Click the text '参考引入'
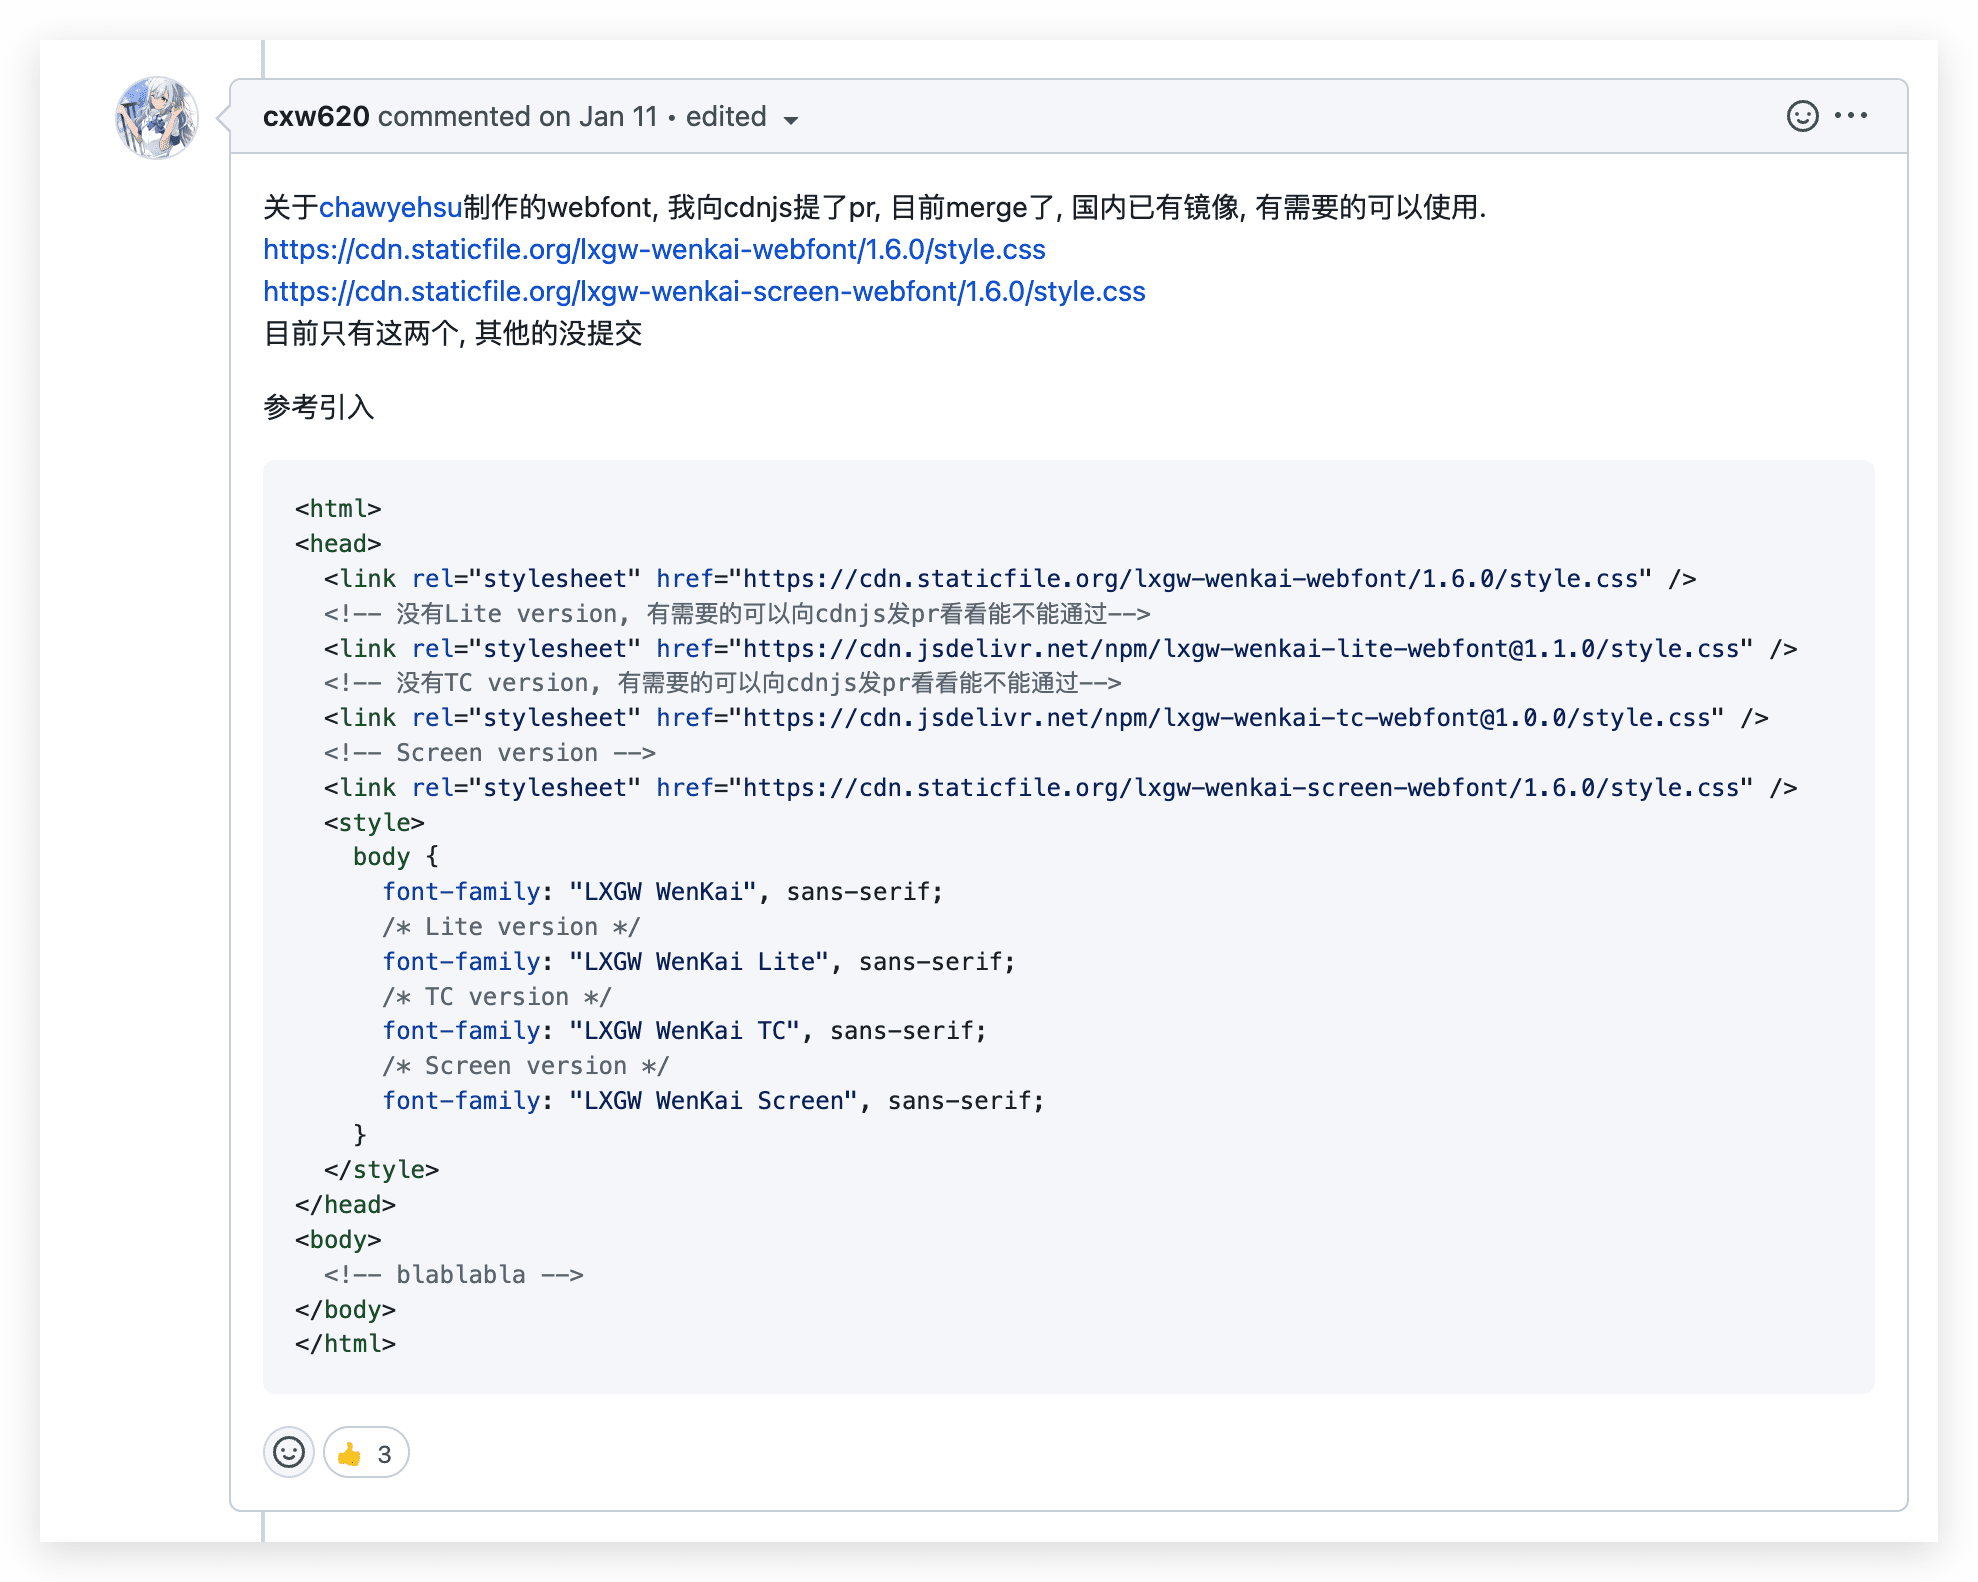The image size is (1978, 1582). [x=319, y=407]
